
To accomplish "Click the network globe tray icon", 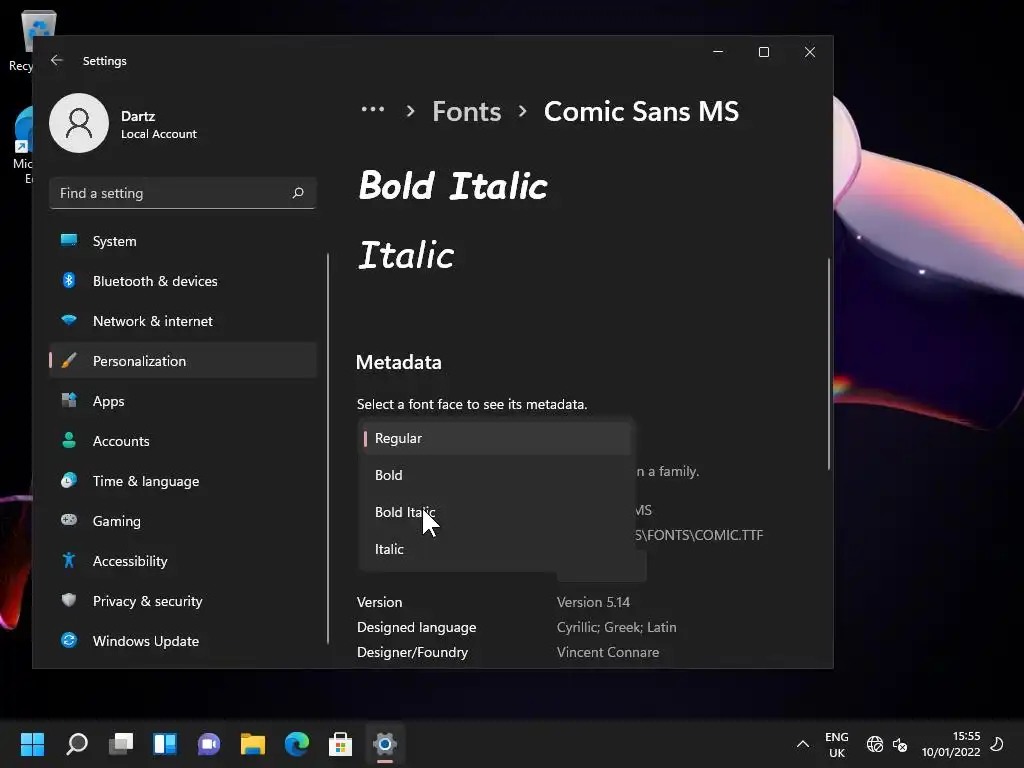I will point(875,744).
